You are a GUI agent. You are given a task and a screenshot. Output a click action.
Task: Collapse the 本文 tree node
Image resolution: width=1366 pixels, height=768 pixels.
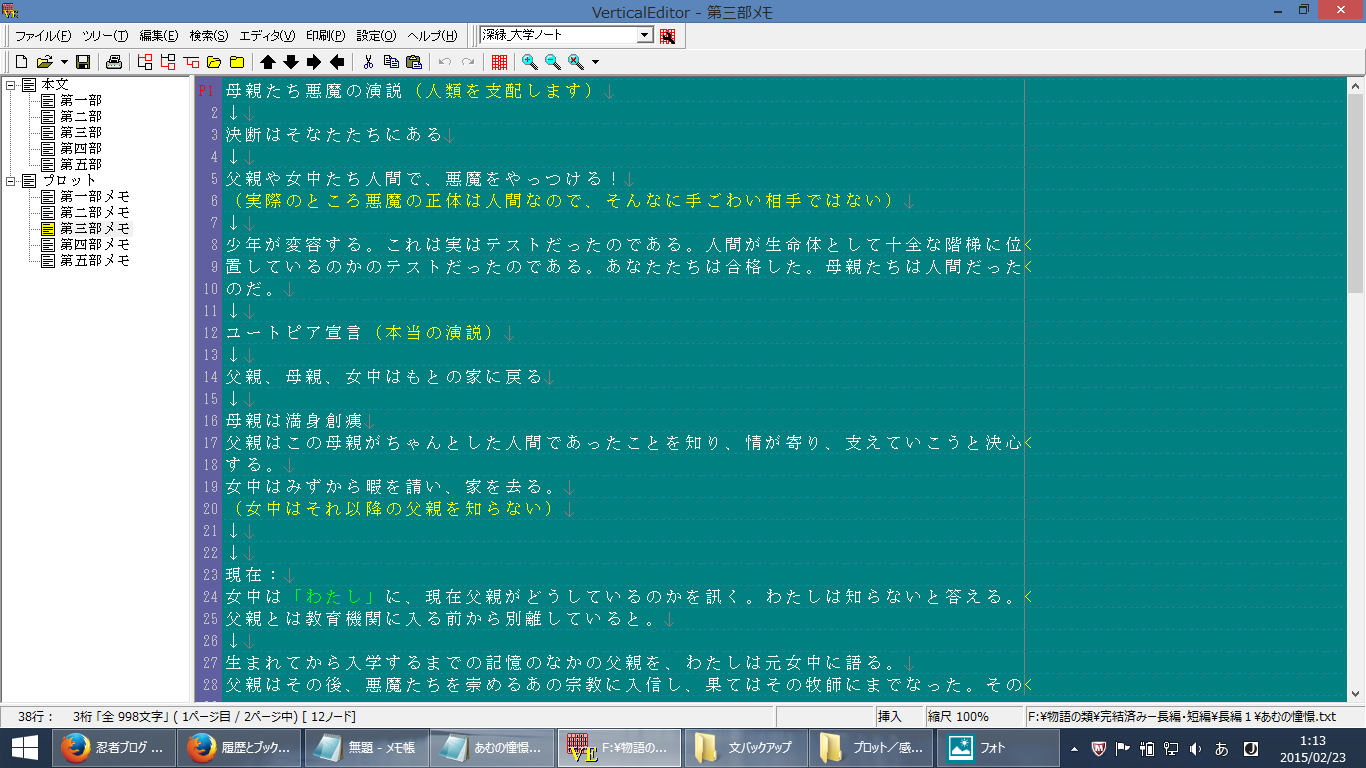pyautogui.click(x=10, y=84)
